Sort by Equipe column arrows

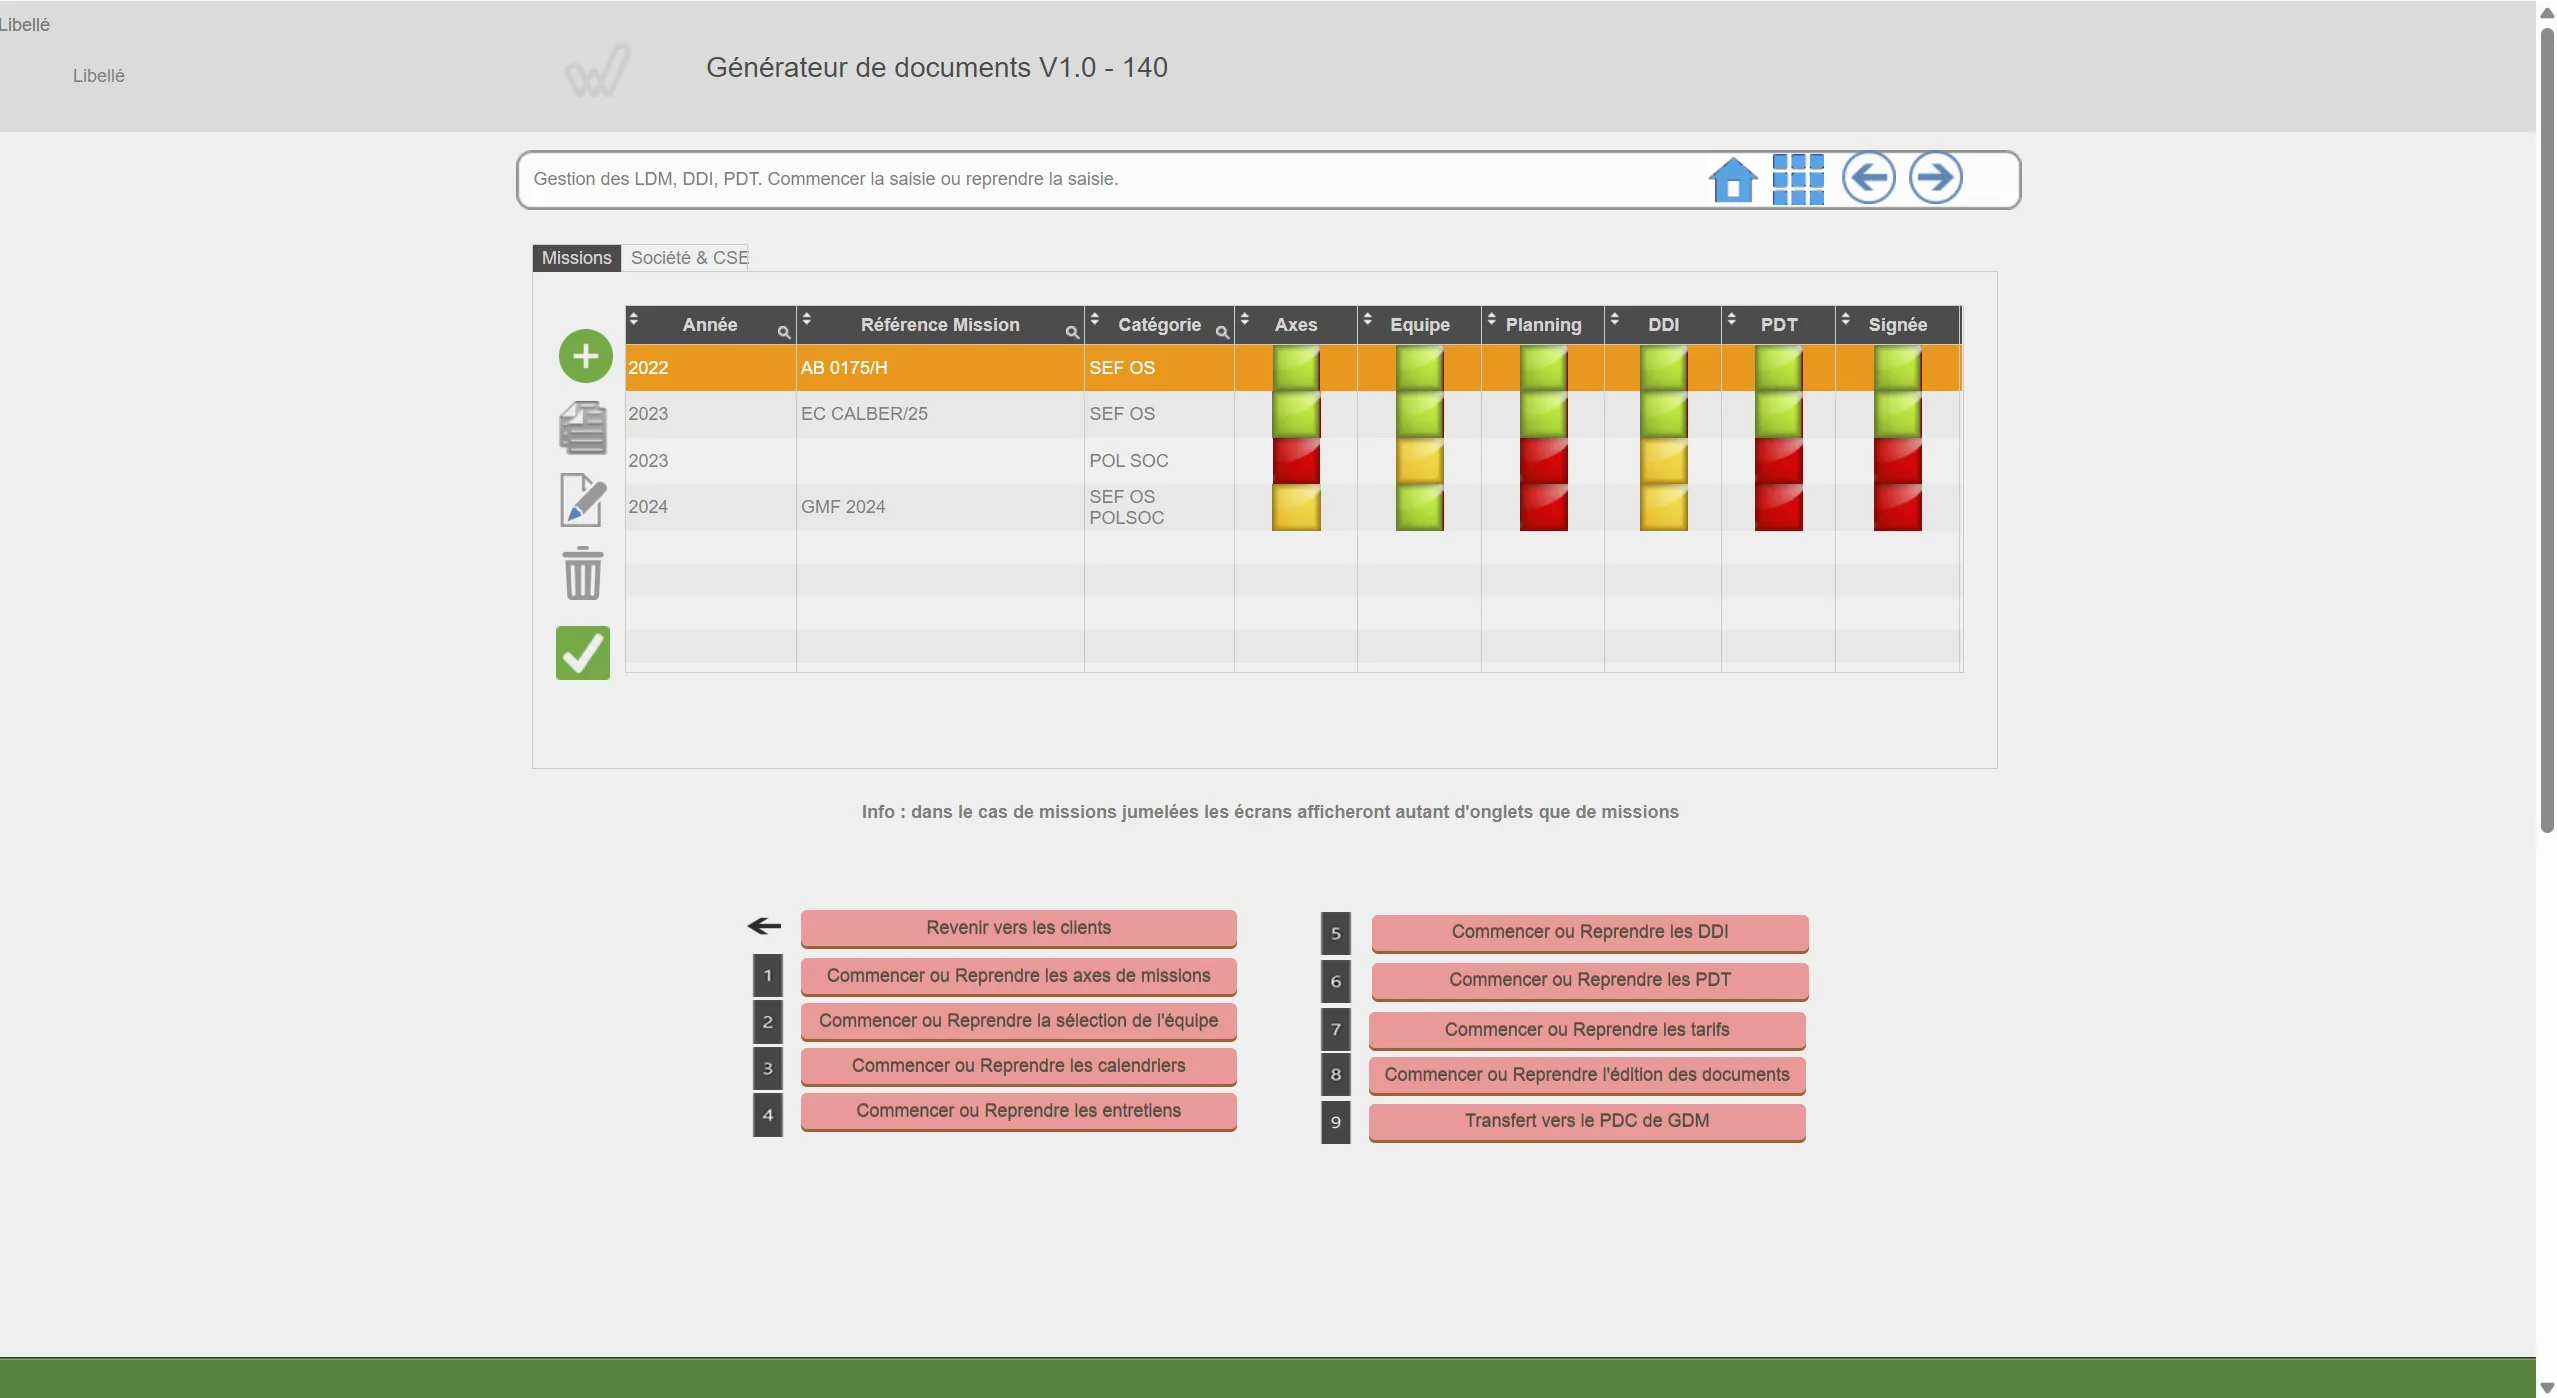point(1368,319)
